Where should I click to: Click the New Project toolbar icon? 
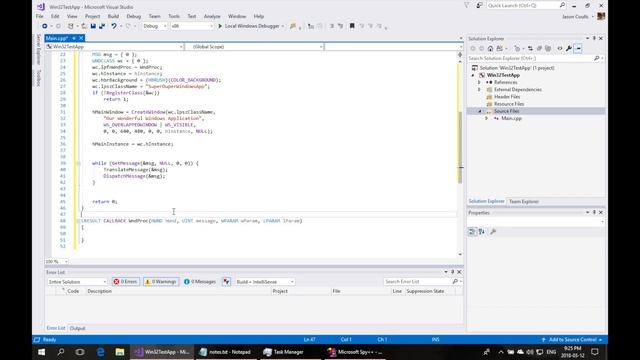coord(71,26)
